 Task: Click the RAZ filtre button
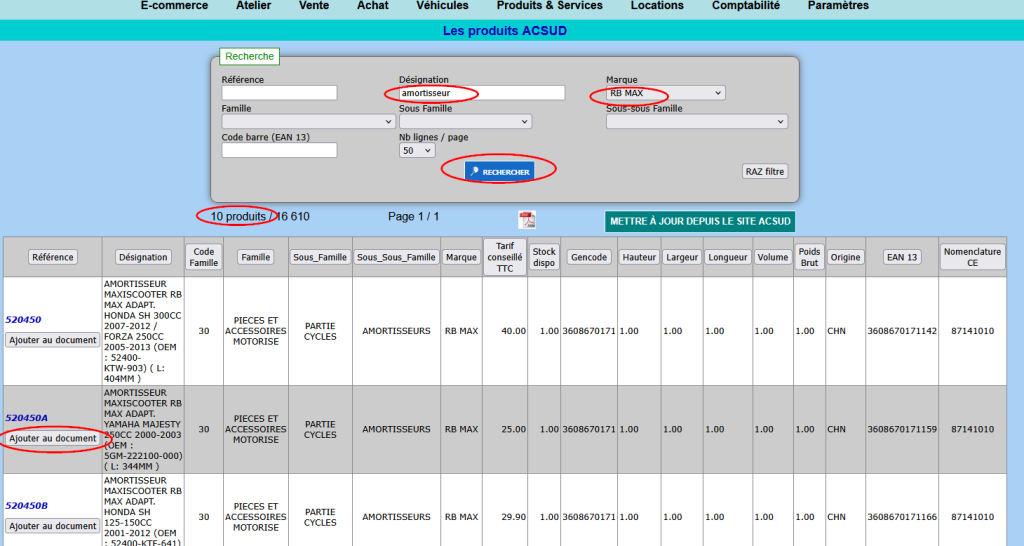tap(765, 171)
